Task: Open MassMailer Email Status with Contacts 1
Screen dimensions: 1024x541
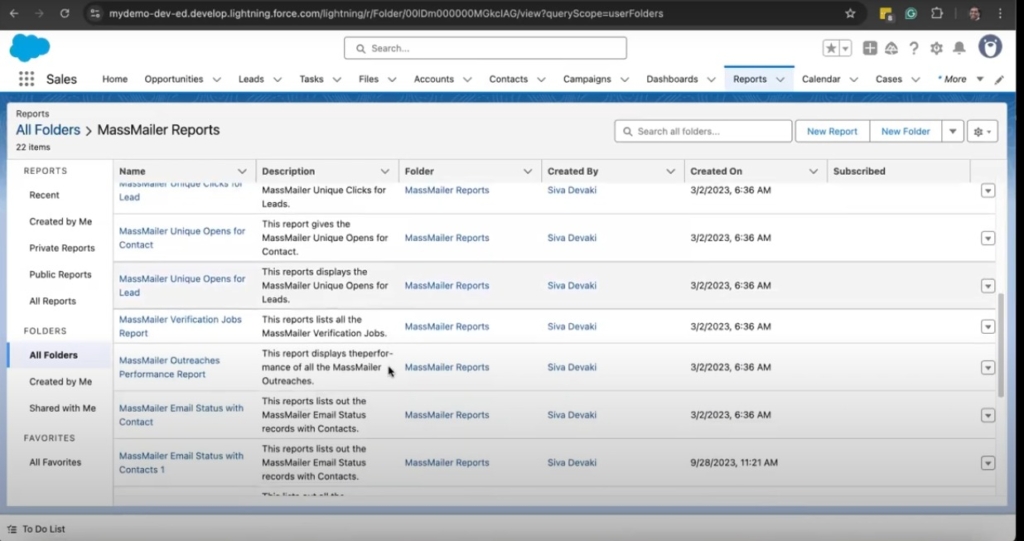Action: (181, 463)
